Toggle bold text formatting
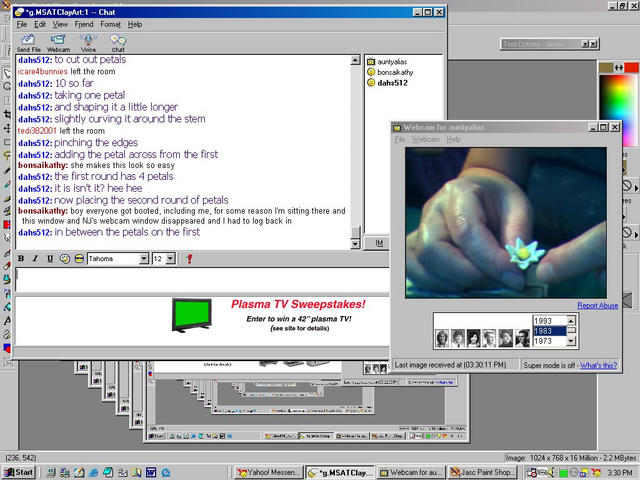This screenshot has width=640, height=480. (21, 258)
